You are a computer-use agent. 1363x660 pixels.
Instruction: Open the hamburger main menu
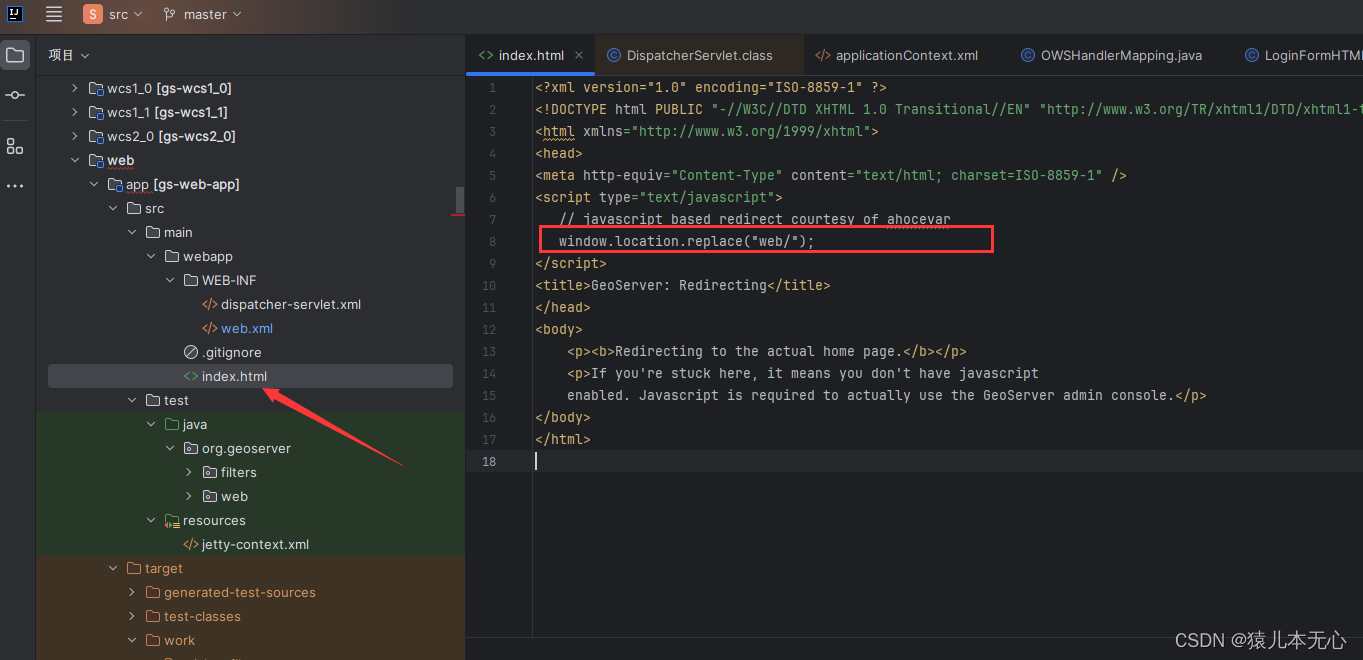pos(54,14)
